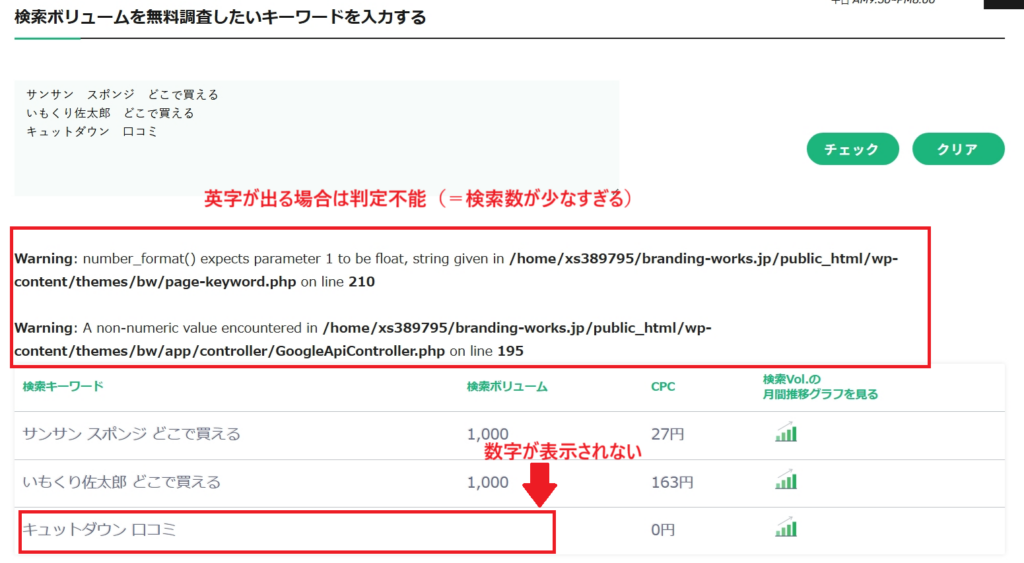1024x563 pixels.
Task: Click inside the keyword input text area
Action: pyautogui.click(x=316, y=138)
